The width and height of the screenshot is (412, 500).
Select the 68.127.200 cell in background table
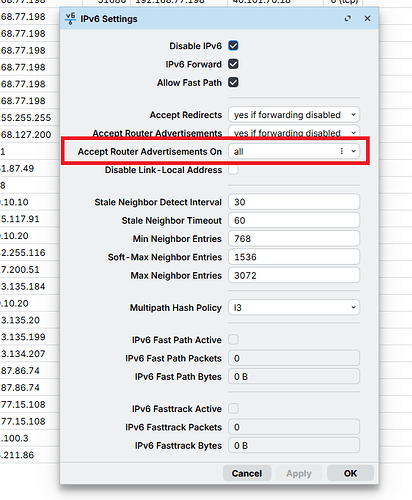(x=26, y=135)
